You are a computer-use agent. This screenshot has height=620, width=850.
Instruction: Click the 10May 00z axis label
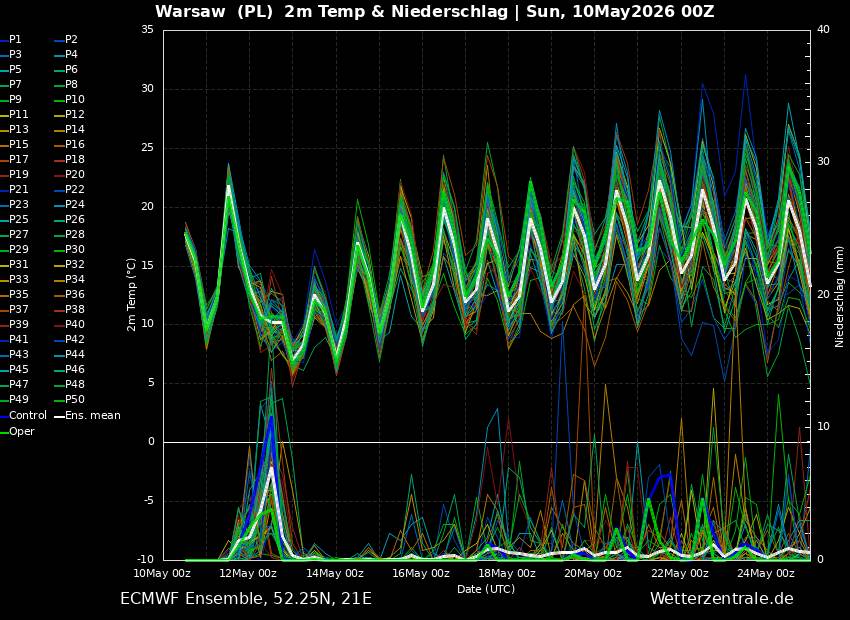(163, 573)
